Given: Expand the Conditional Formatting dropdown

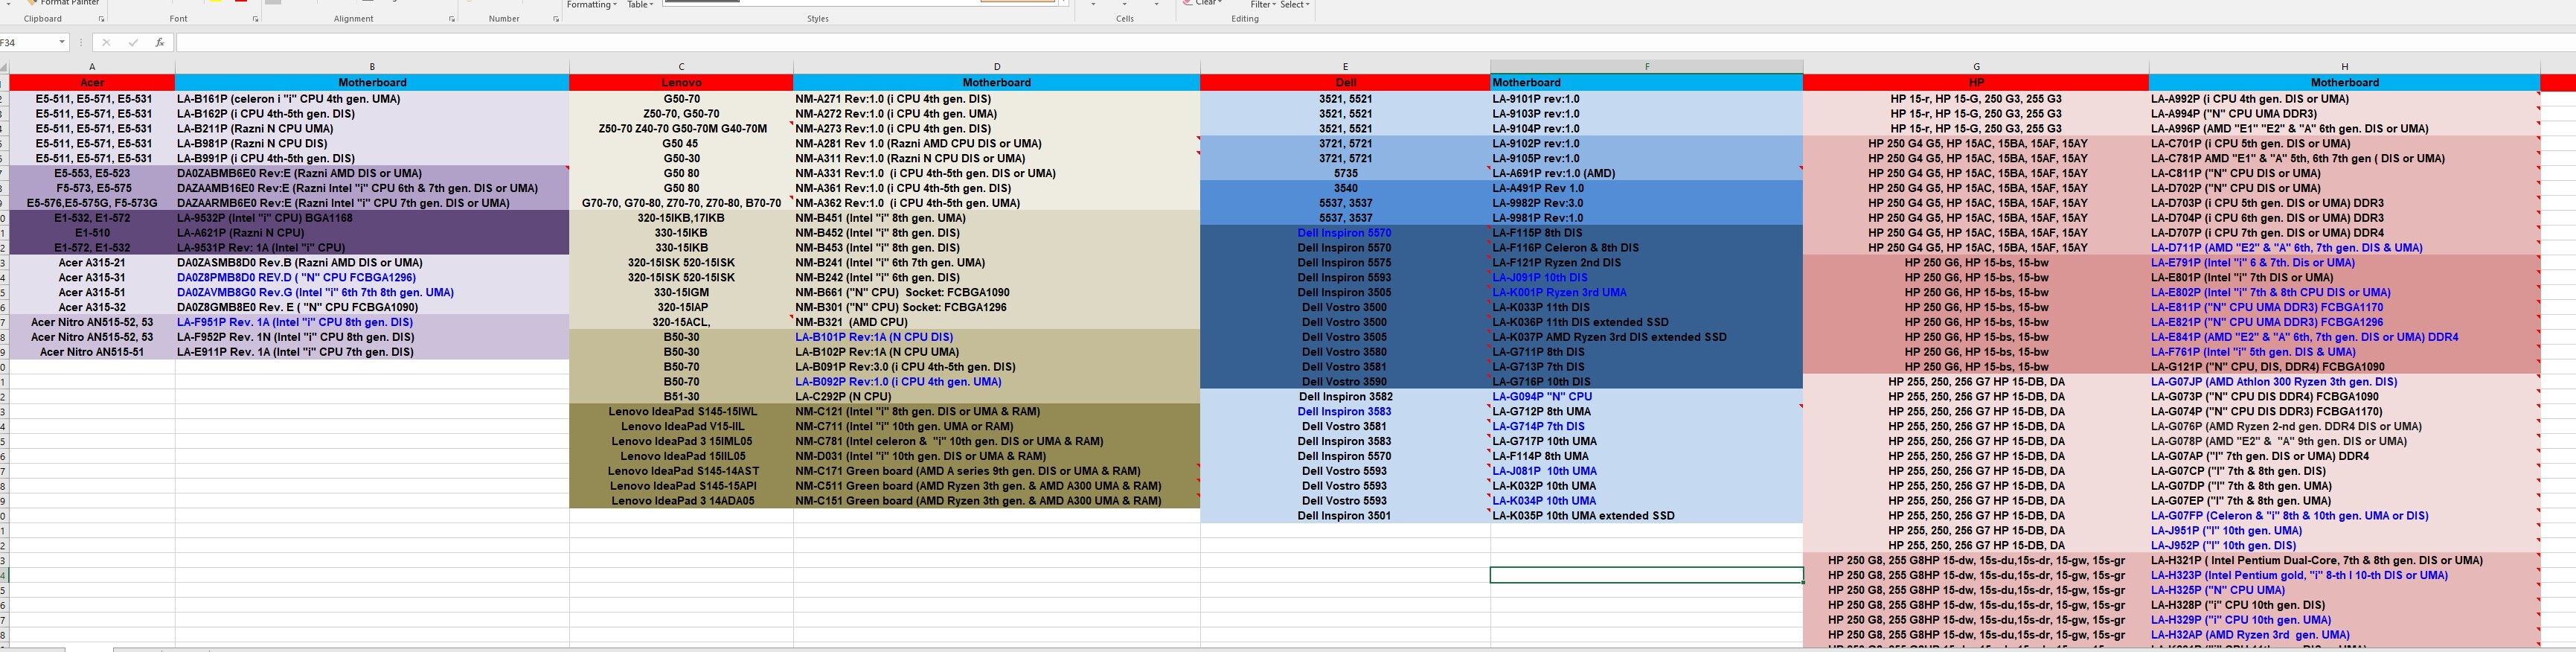Looking at the screenshot, I should click(x=591, y=5).
